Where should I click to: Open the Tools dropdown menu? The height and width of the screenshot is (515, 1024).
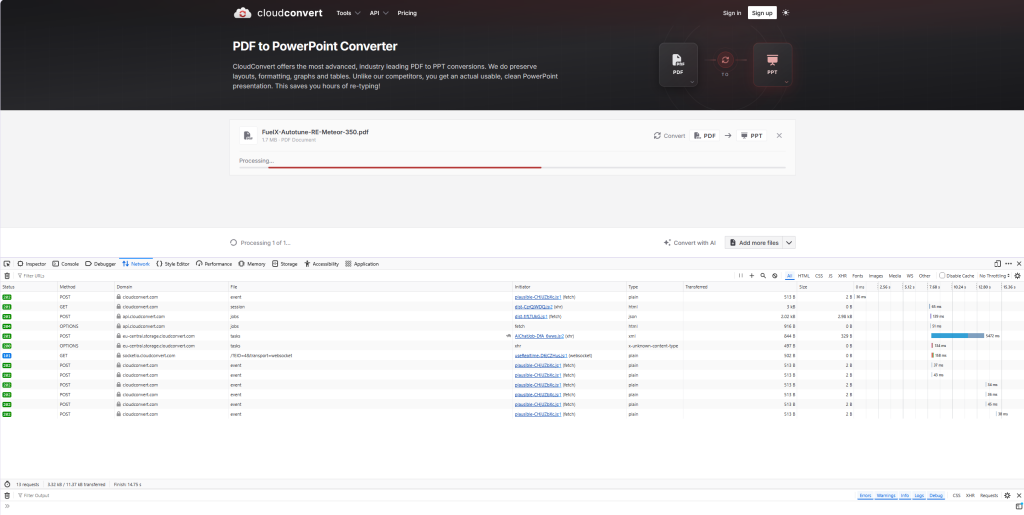[x=347, y=13]
